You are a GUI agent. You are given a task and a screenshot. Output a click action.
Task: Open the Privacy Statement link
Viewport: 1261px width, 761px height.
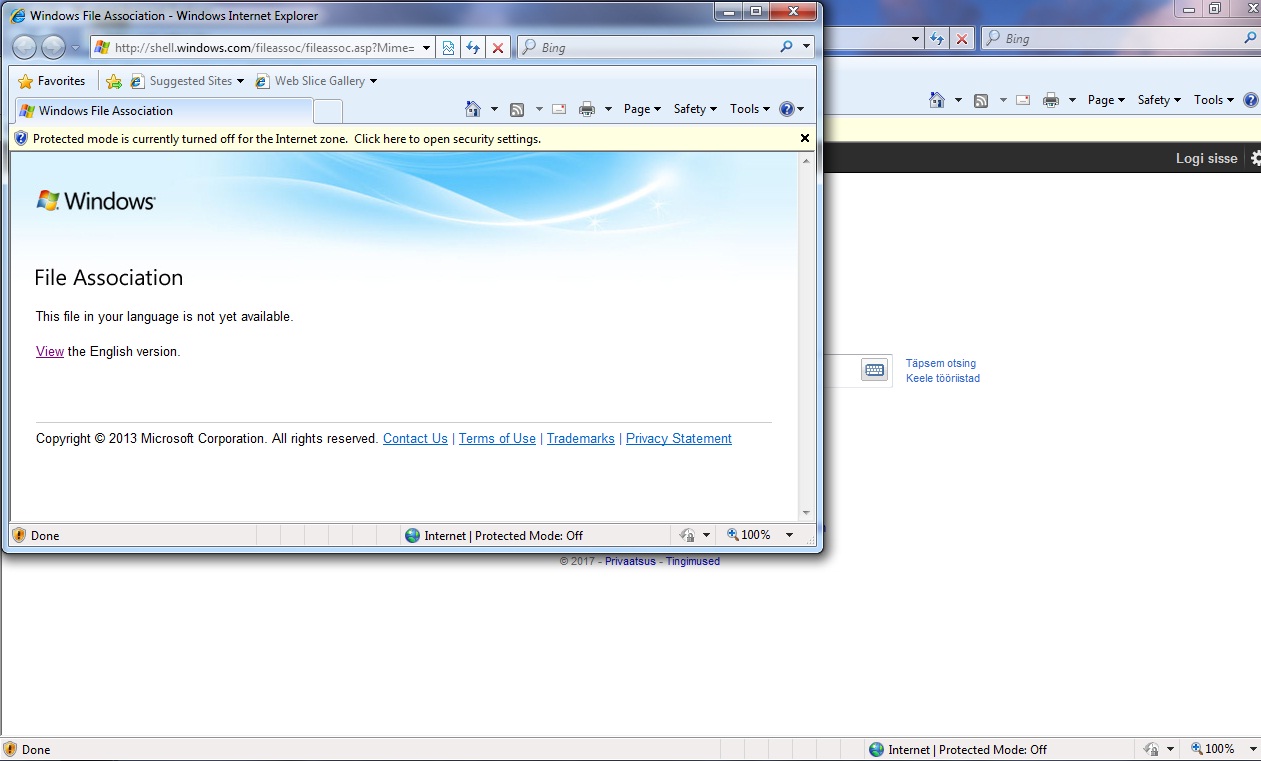pos(678,438)
